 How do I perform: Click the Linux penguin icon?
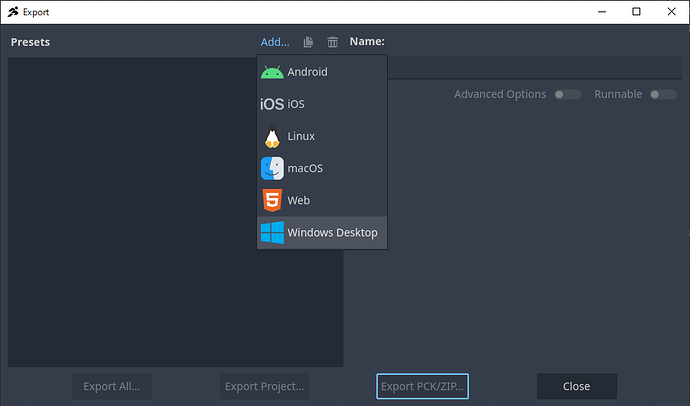coord(272,136)
